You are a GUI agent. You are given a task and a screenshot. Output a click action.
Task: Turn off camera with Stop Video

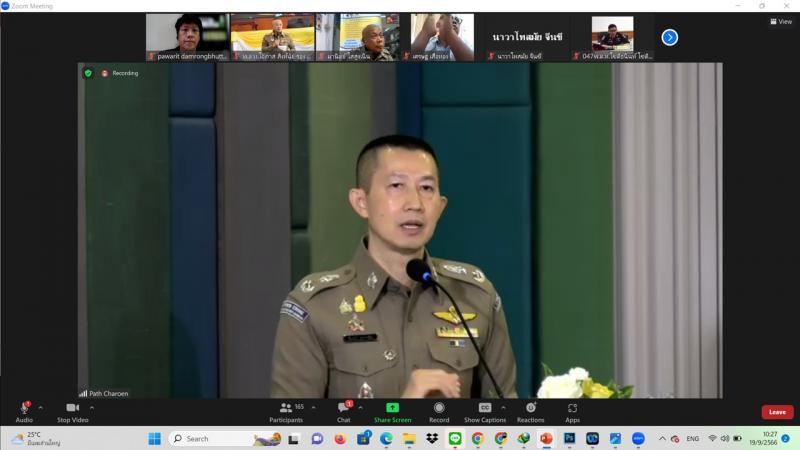click(x=72, y=412)
